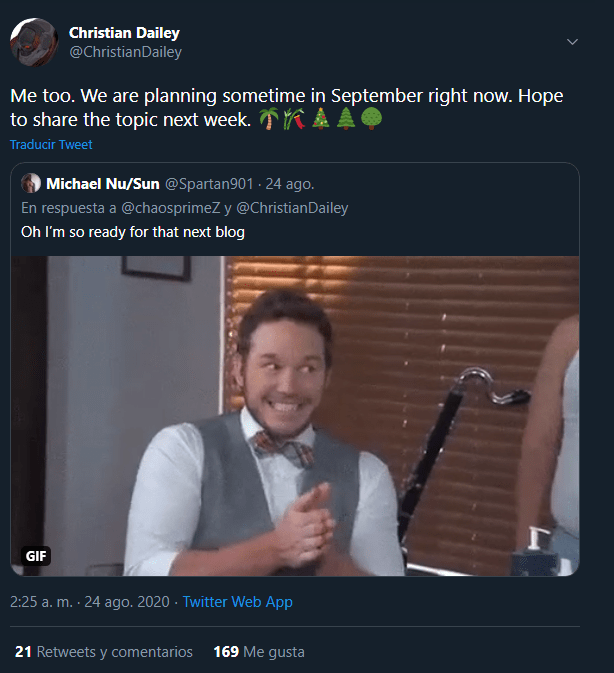Open Michael Nu/Sun's small avatar
The image size is (614, 673).
pyautogui.click(x=31, y=184)
